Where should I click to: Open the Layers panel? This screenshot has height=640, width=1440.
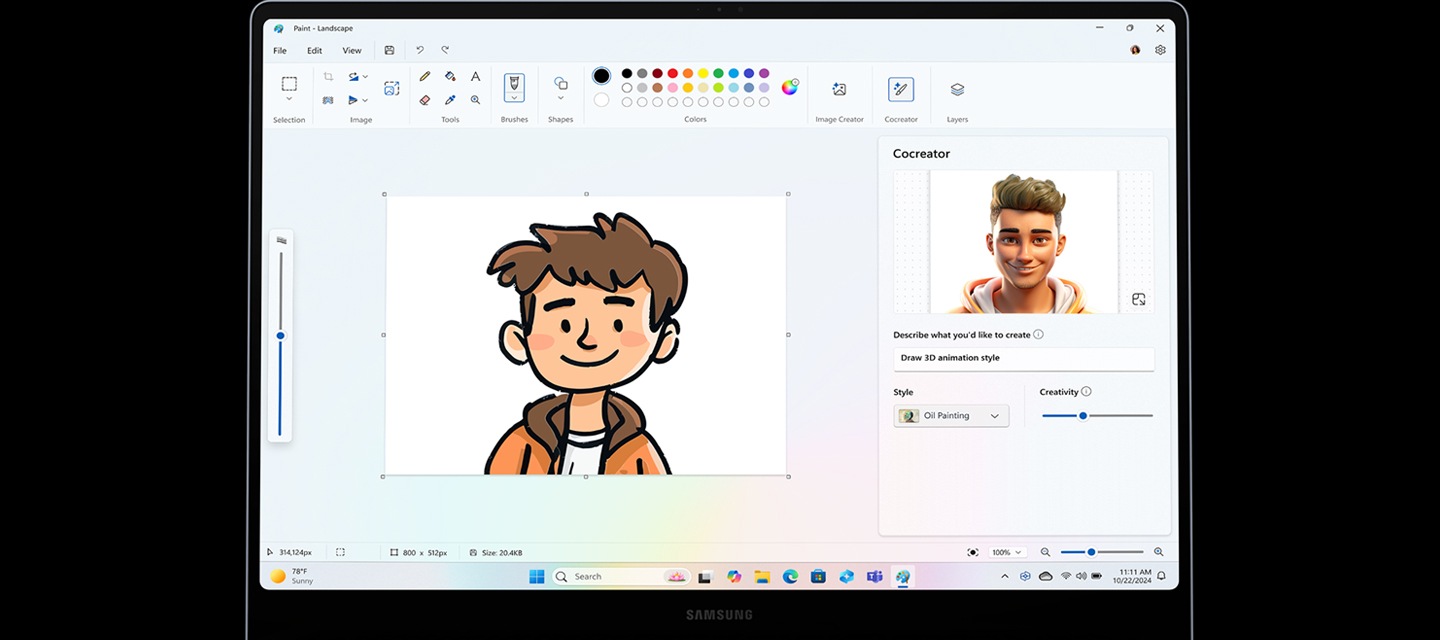point(957,90)
